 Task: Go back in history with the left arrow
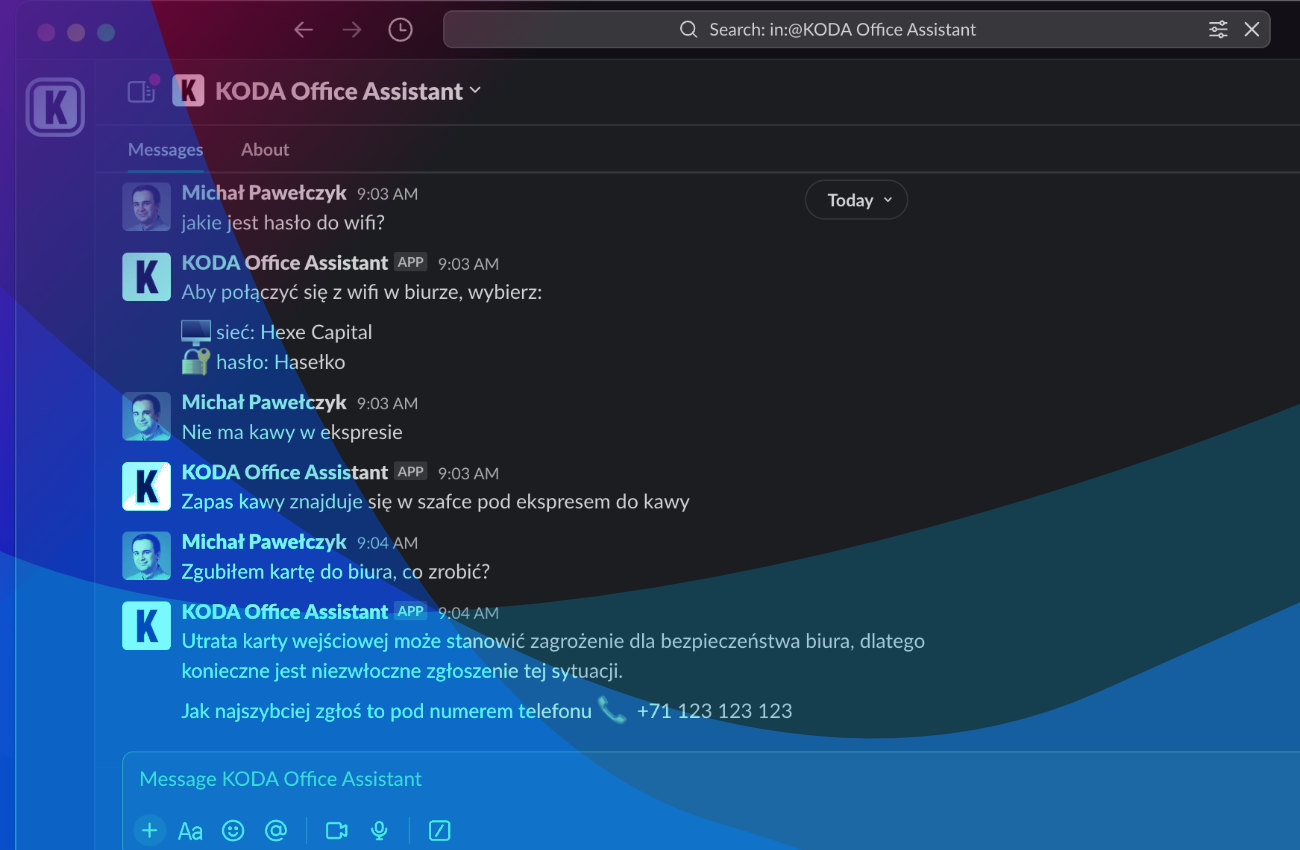(x=303, y=30)
